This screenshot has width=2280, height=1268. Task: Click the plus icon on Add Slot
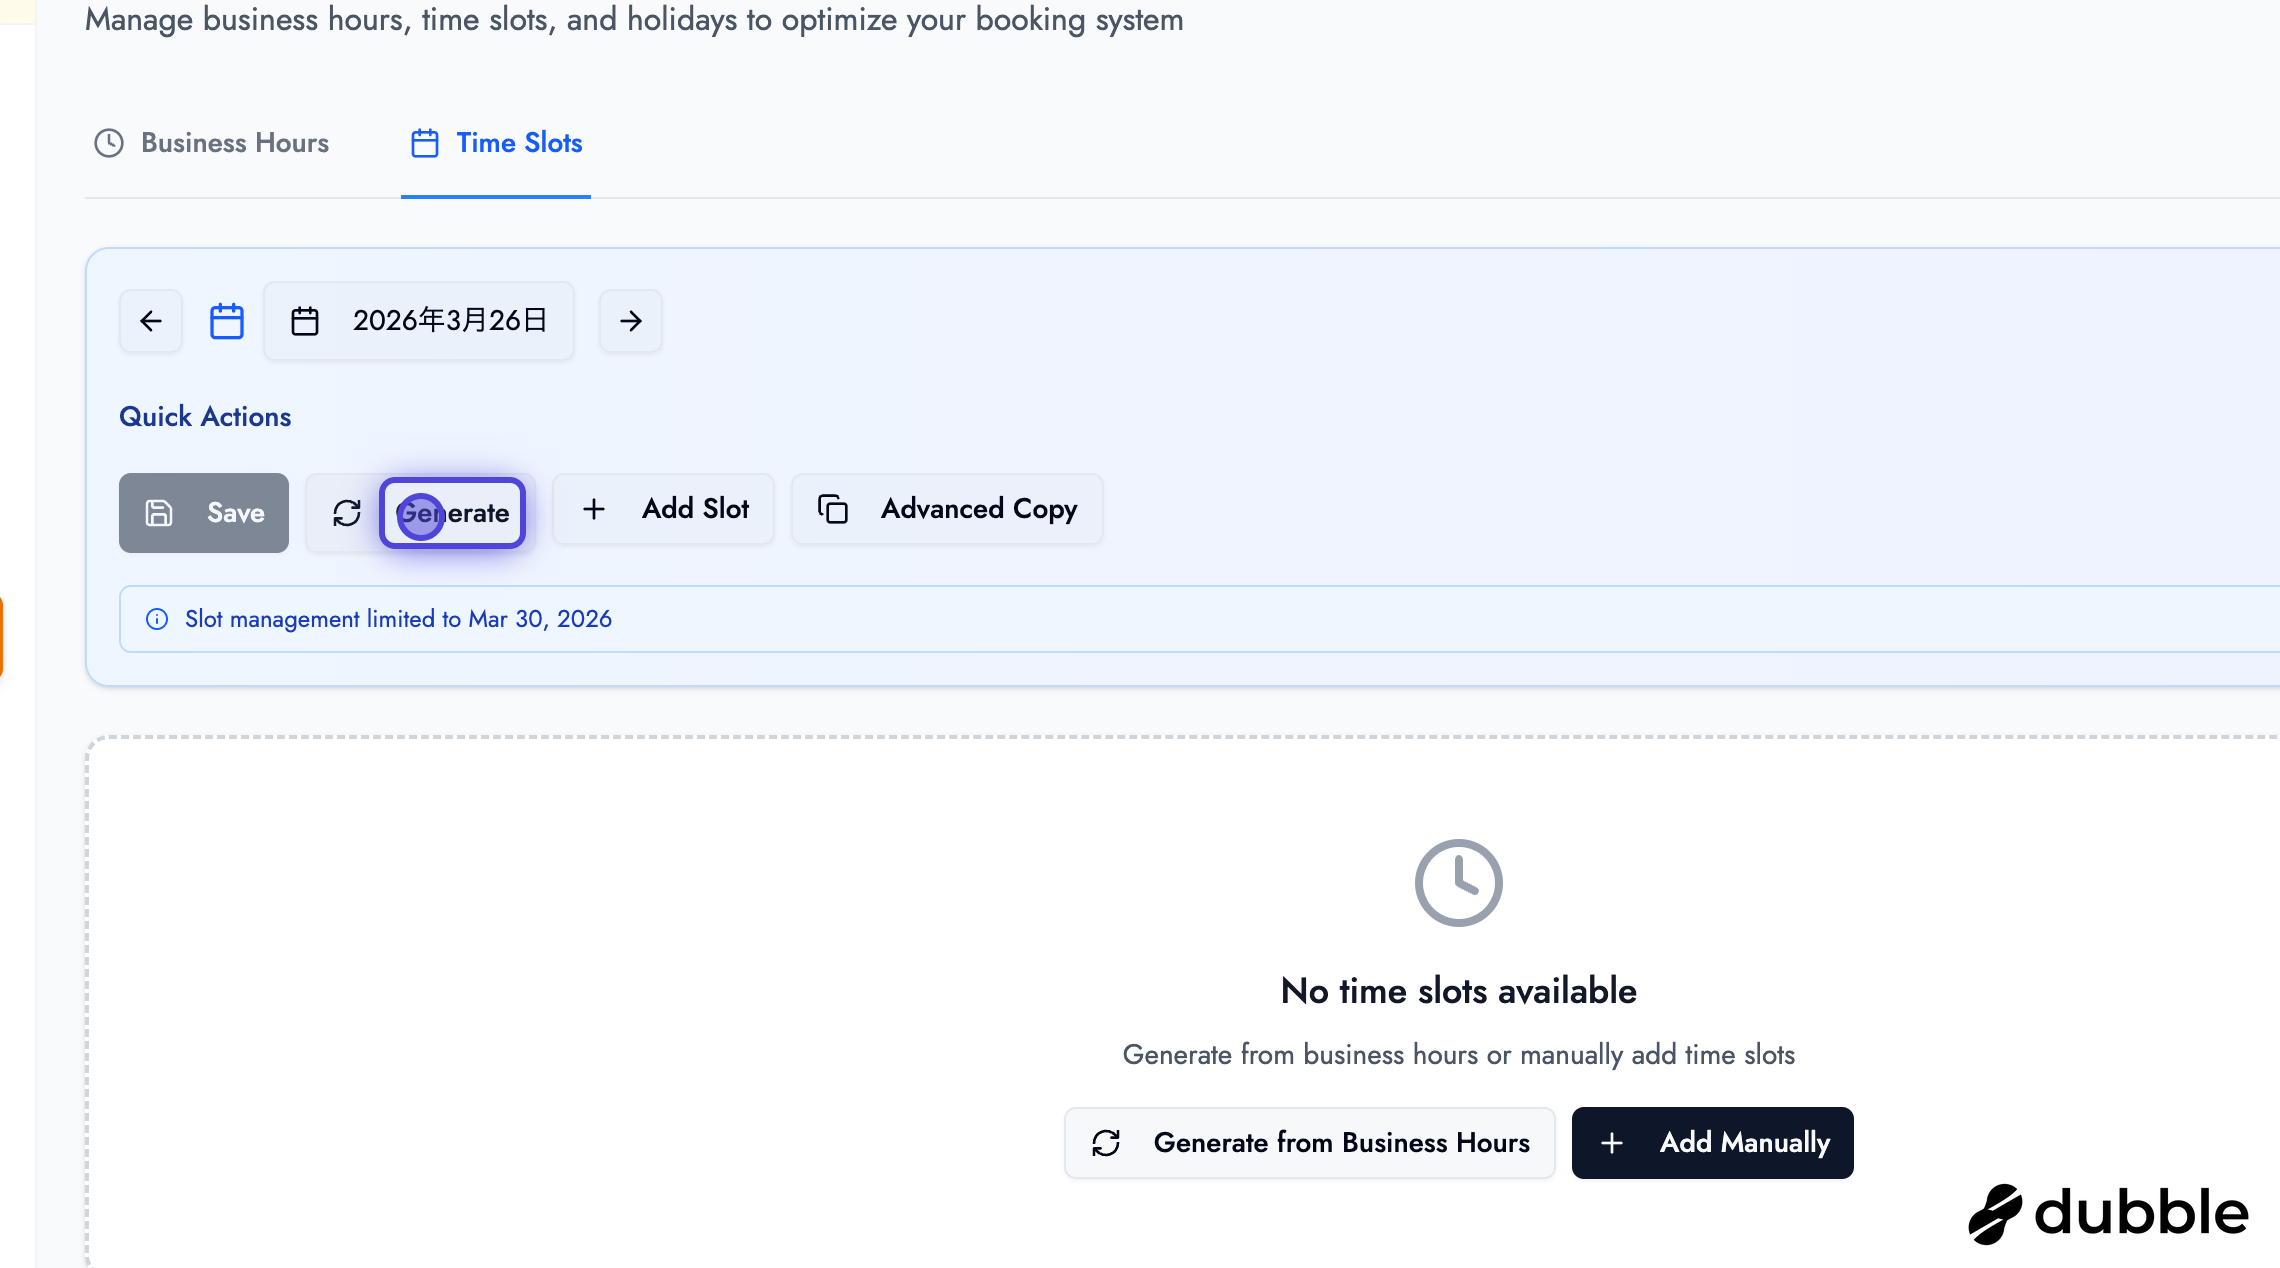[x=594, y=509]
